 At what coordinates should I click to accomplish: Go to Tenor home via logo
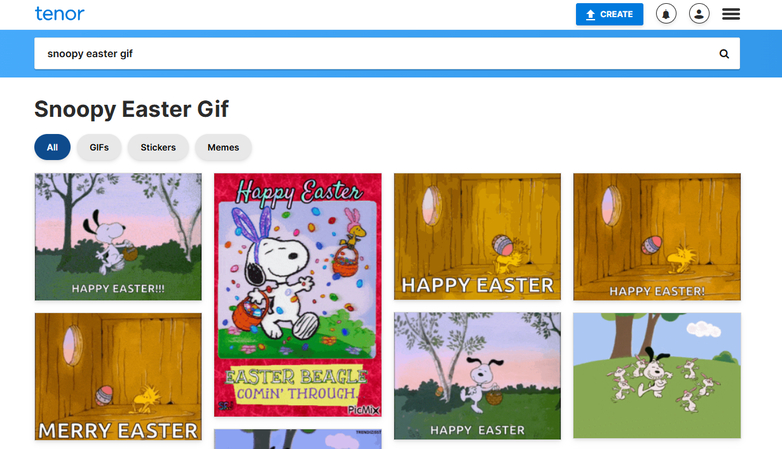tap(59, 13)
